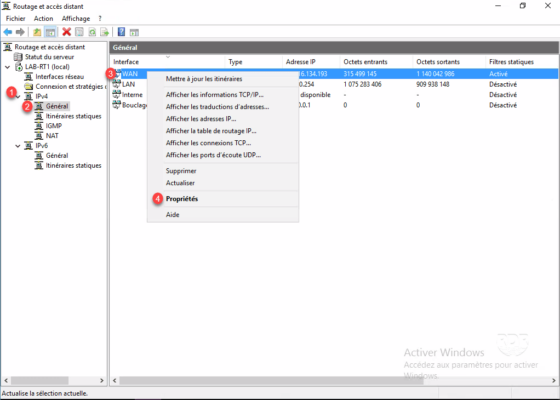This screenshot has height=400, width=560.
Task: Choose Afficher les connexions TCP
Action: click(x=223, y=143)
